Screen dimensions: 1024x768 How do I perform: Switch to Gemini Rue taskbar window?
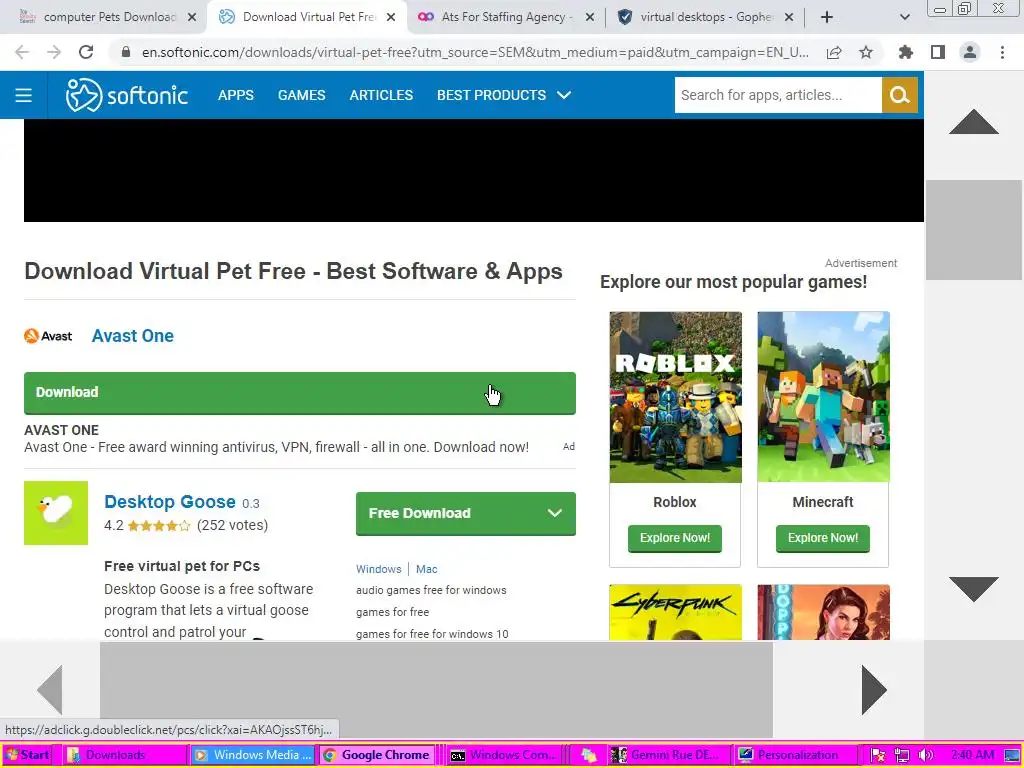click(669, 755)
